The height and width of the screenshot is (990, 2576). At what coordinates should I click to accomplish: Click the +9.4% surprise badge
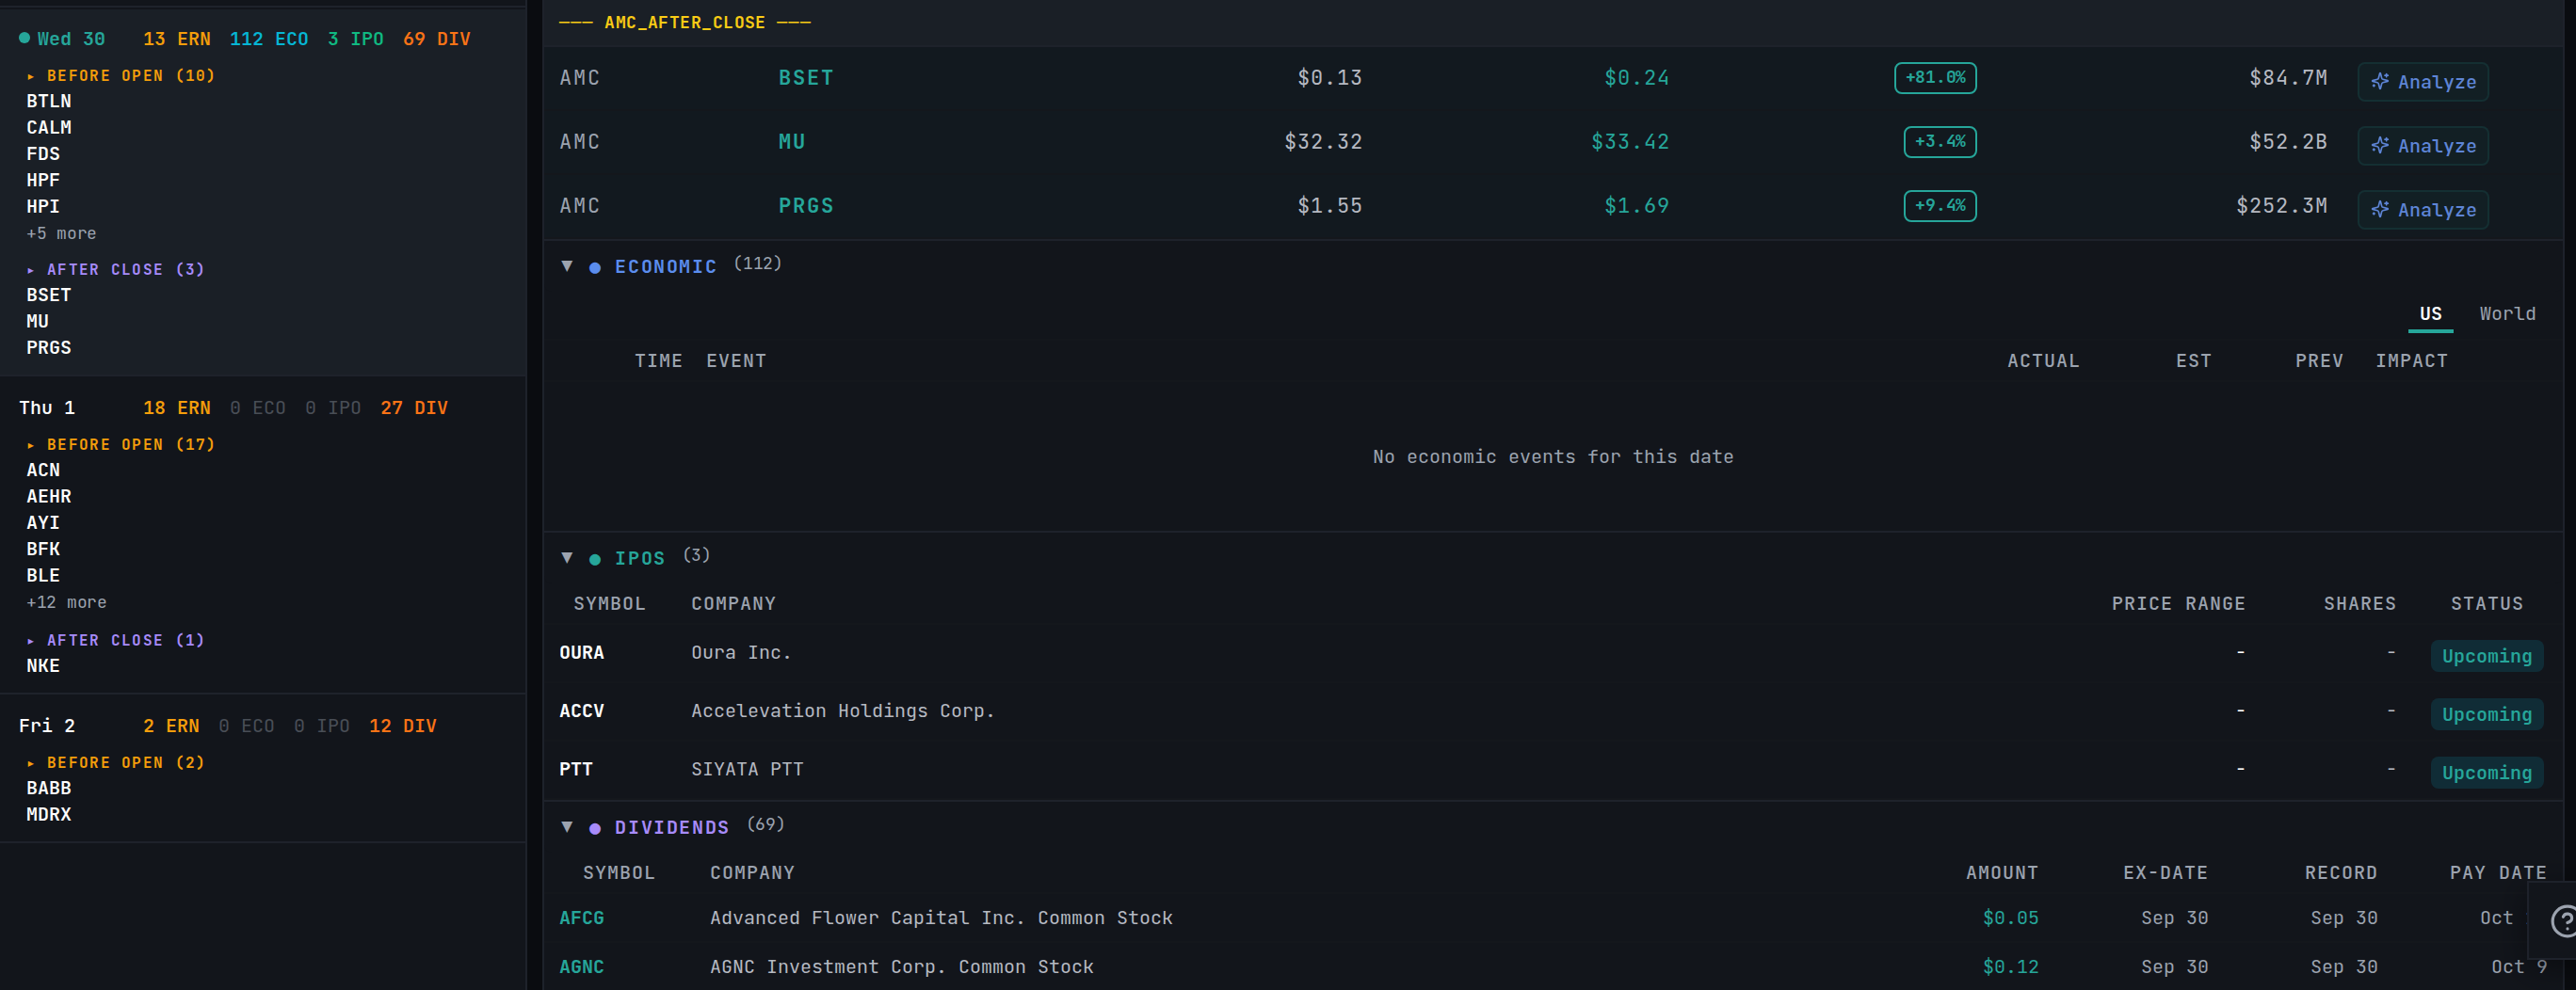click(1940, 206)
